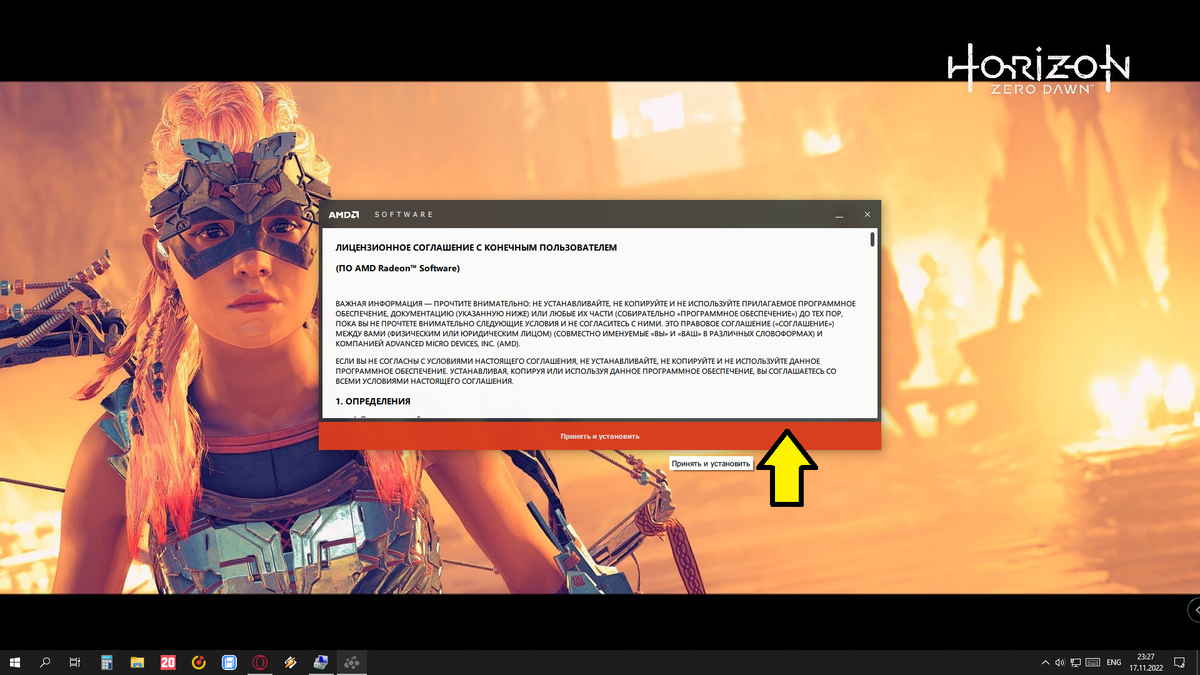Open the yellow circular player icon on taskbar

click(x=199, y=662)
